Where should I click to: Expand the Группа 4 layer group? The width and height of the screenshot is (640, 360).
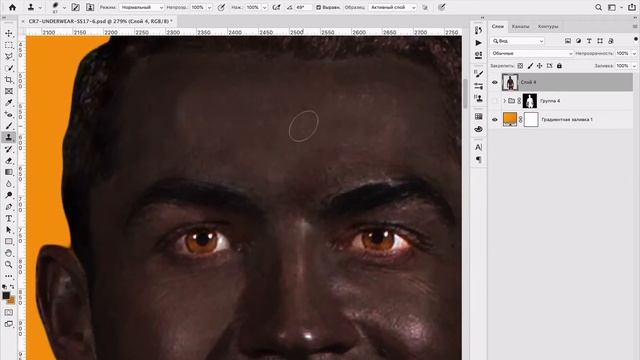[504, 101]
